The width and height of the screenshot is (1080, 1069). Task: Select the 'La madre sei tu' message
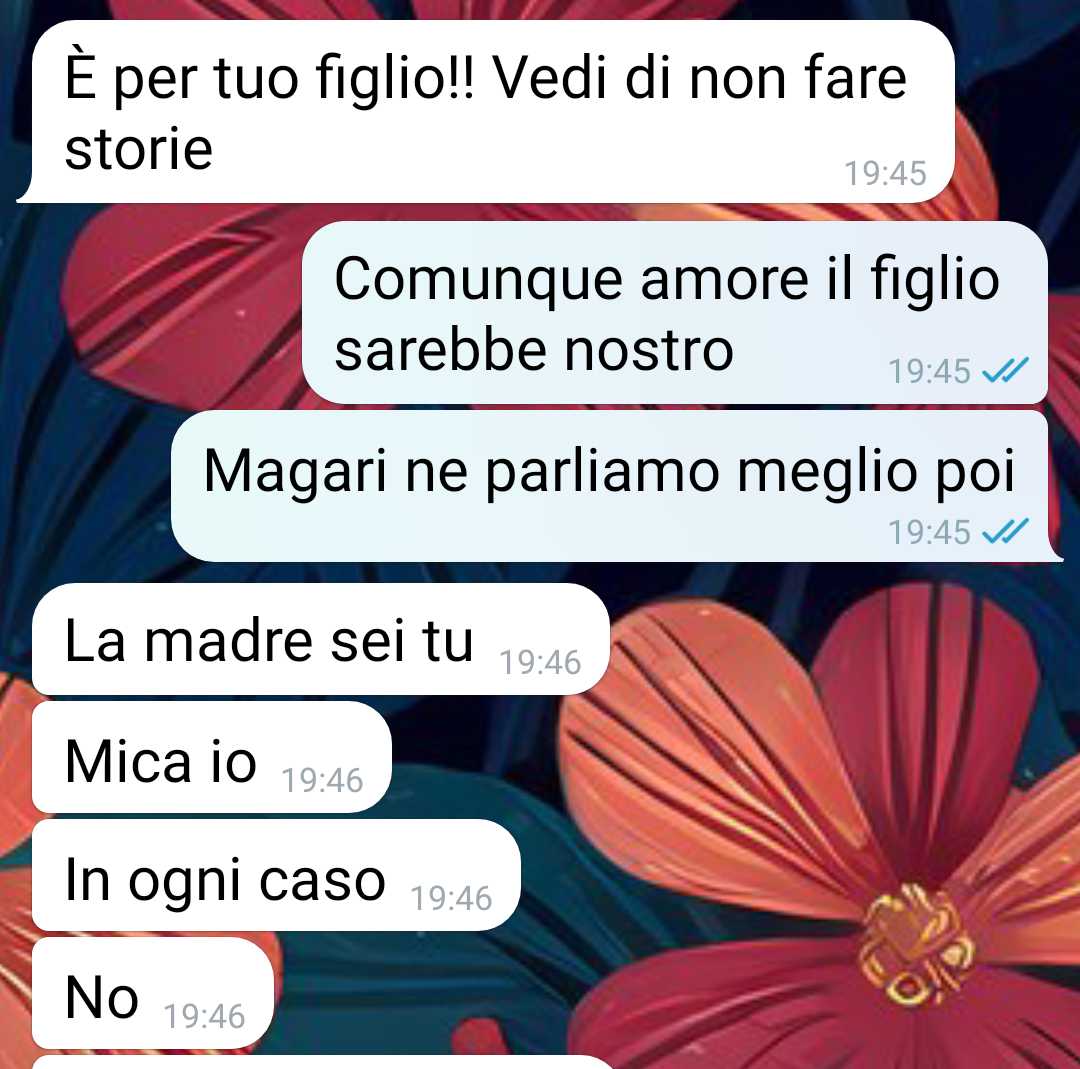321,639
